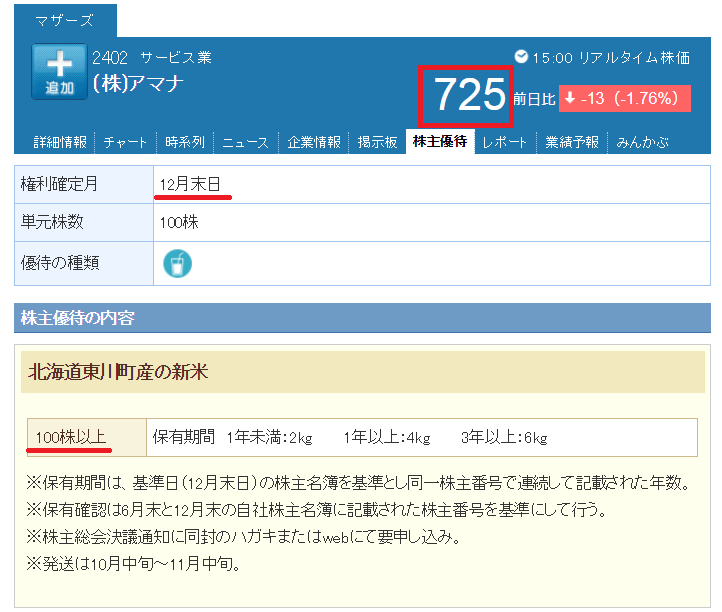Image resolution: width=722 pixels, height=612 pixels.
Task: Click the 保有期間 label in benefit table
Action: [184, 437]
